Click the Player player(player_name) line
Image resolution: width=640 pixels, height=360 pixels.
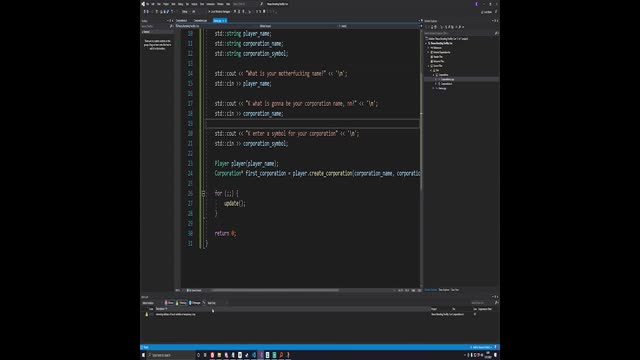tap(247, 164)
